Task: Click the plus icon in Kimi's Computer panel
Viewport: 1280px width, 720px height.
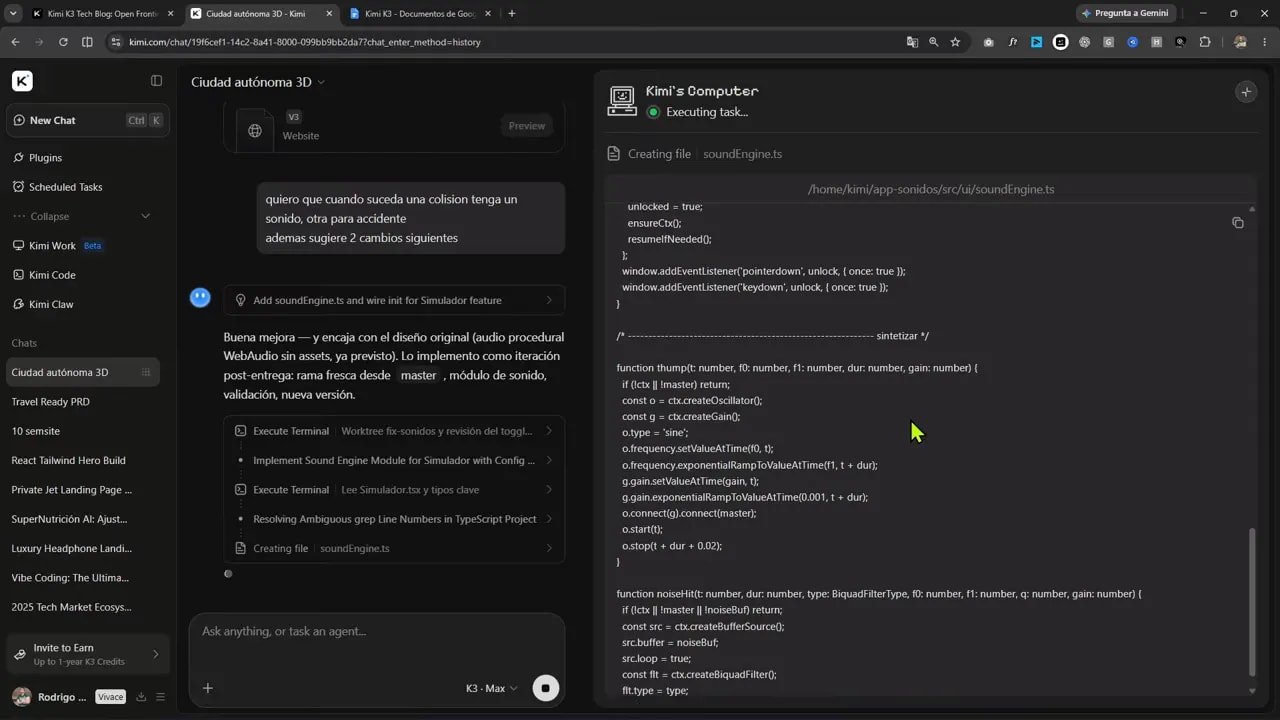Action: click(x=1246, y=92)
